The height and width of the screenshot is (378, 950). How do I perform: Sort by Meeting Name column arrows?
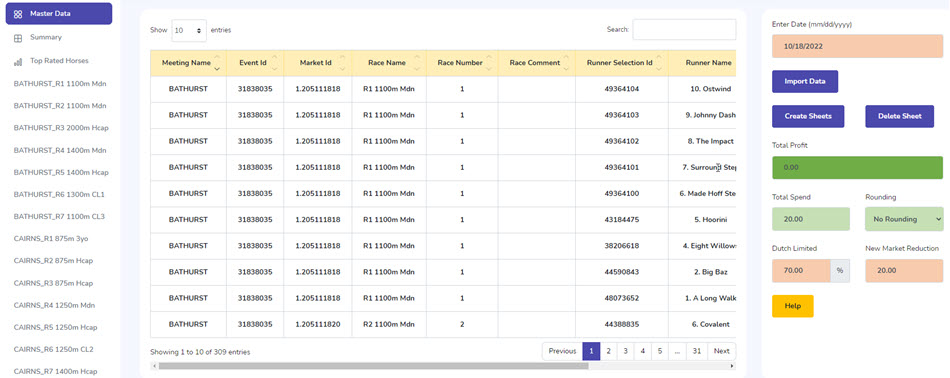pyautogui.click(x=217, y=63)
